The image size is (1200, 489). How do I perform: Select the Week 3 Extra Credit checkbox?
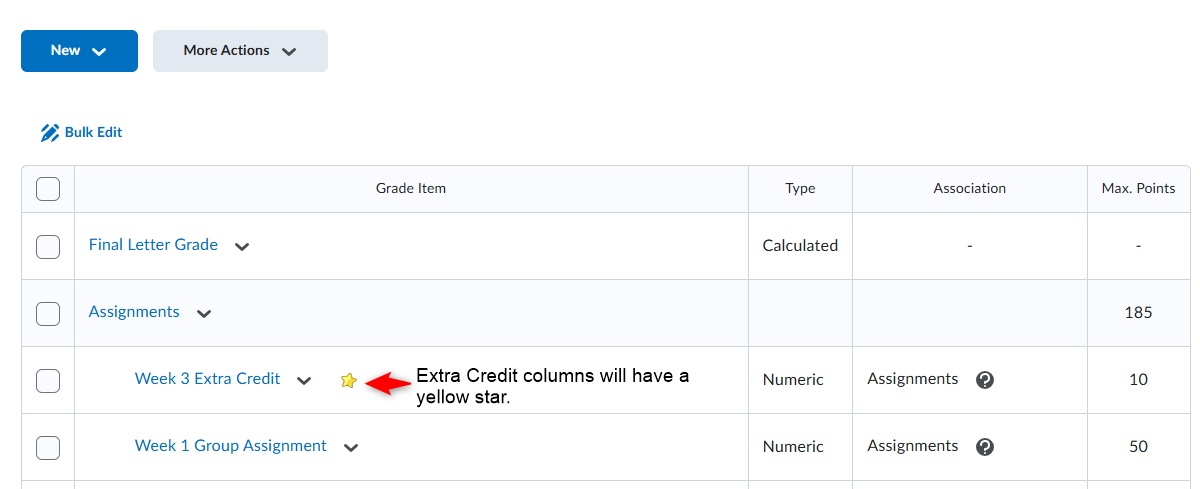coord(48,380)
